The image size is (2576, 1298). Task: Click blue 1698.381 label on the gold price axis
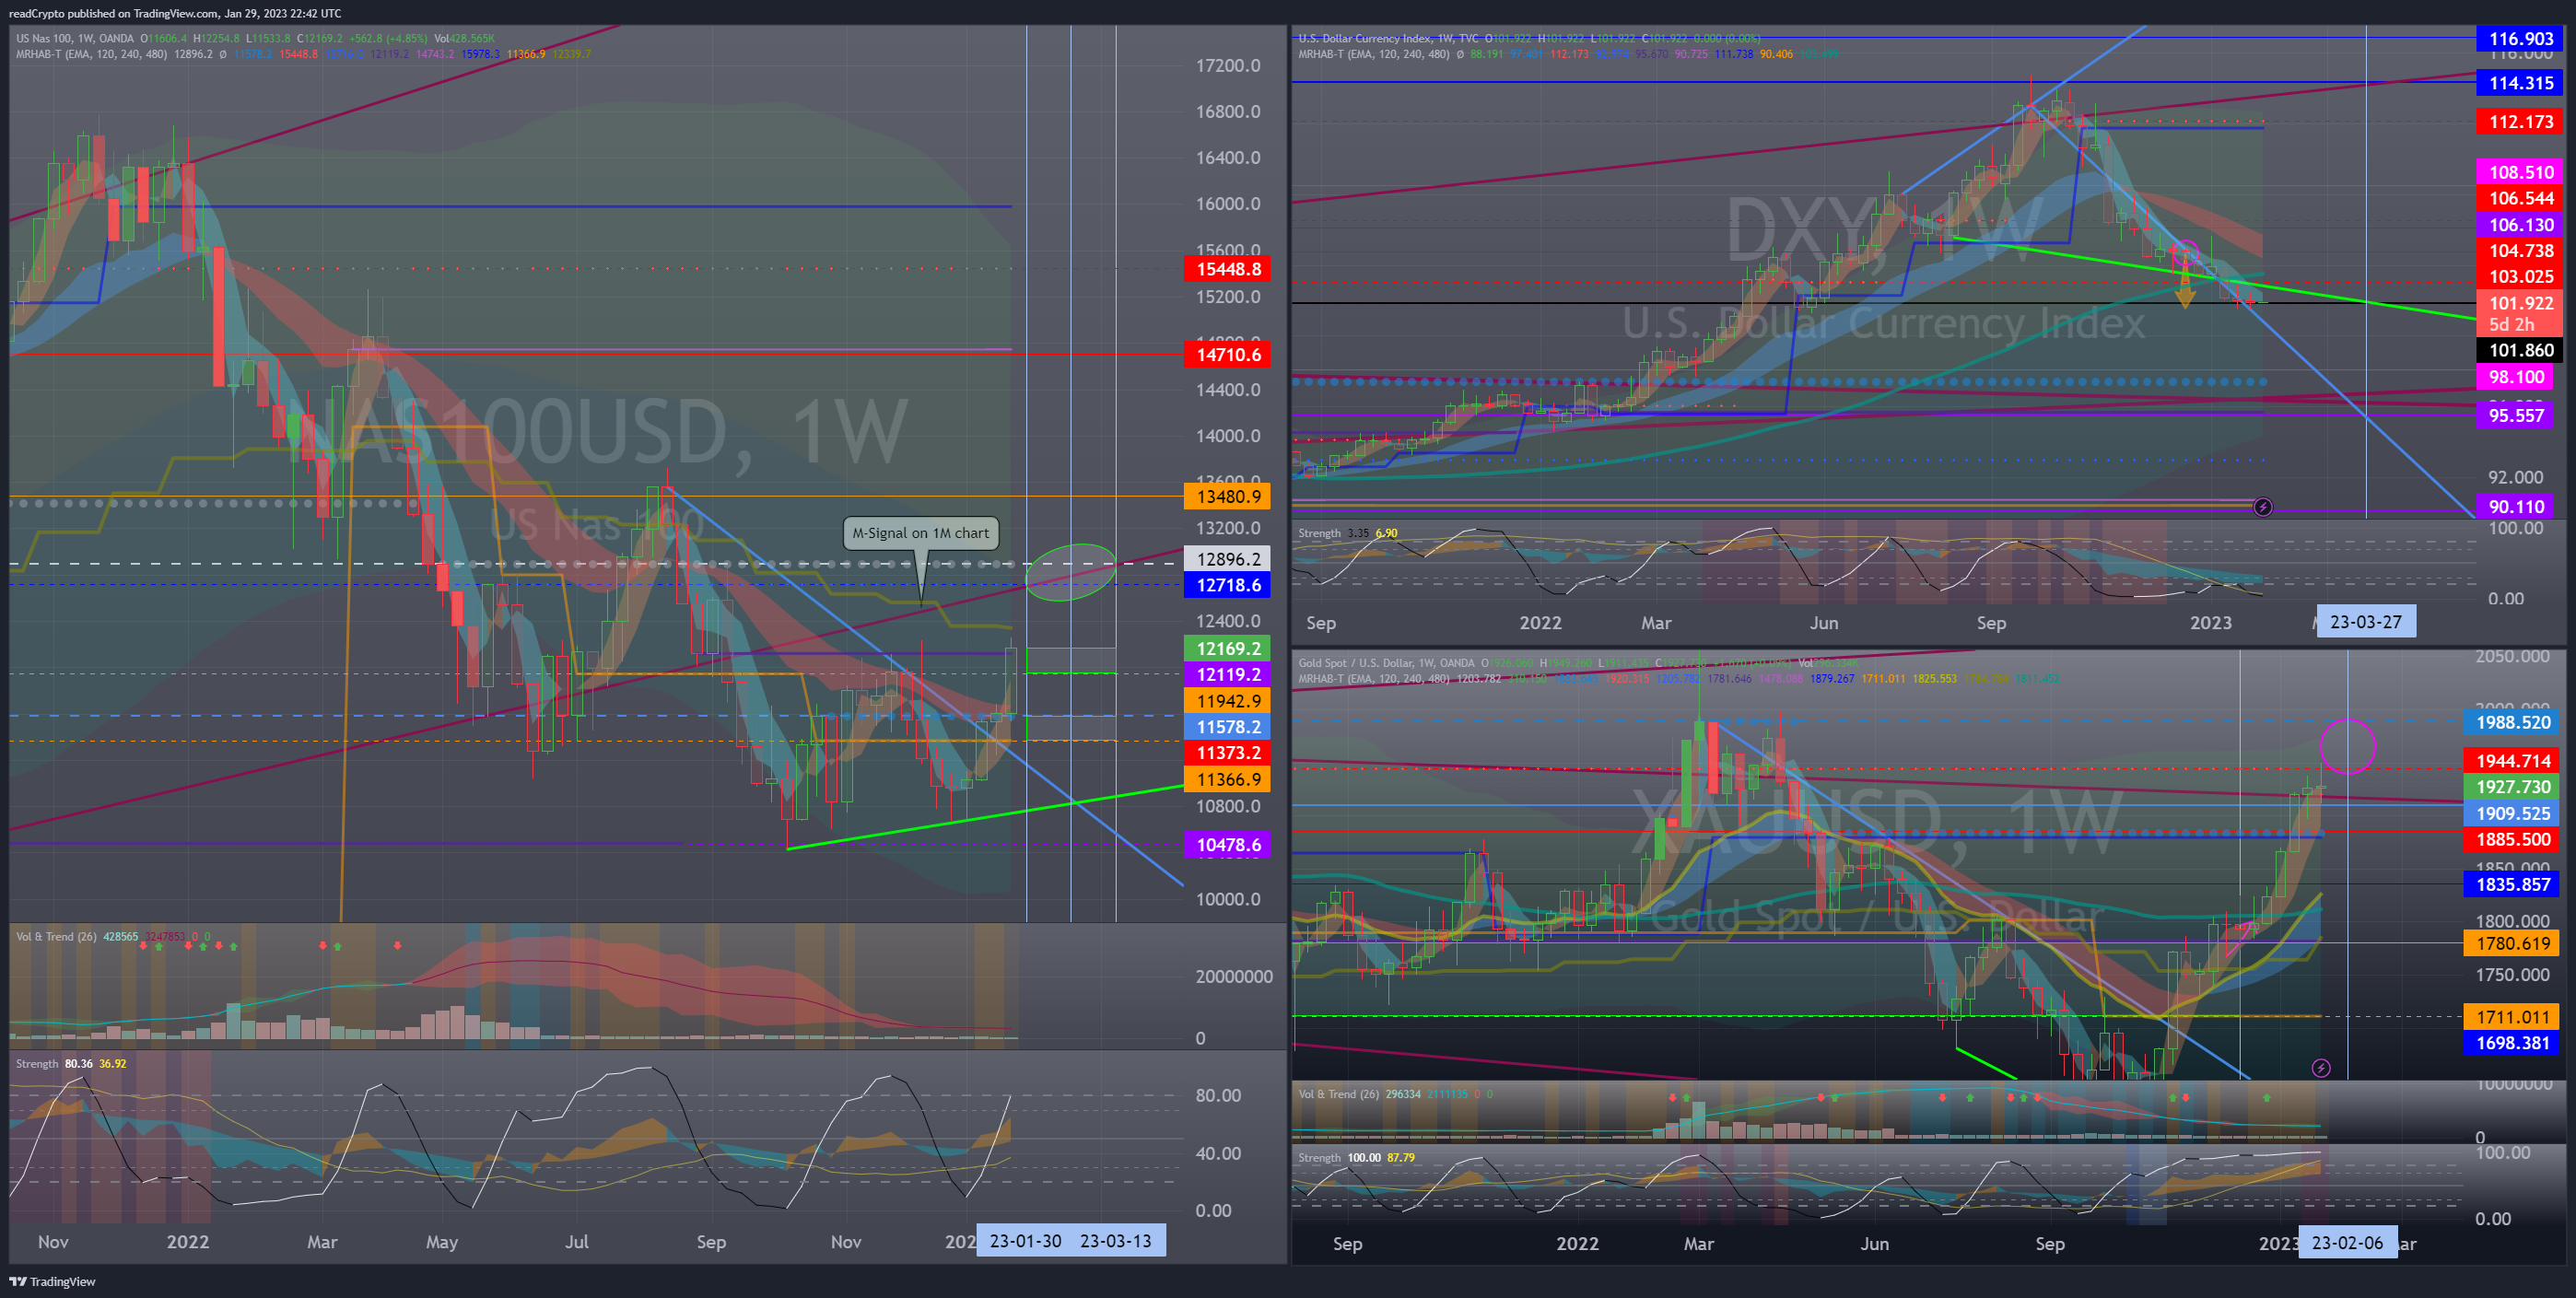coord(2512,1043)
